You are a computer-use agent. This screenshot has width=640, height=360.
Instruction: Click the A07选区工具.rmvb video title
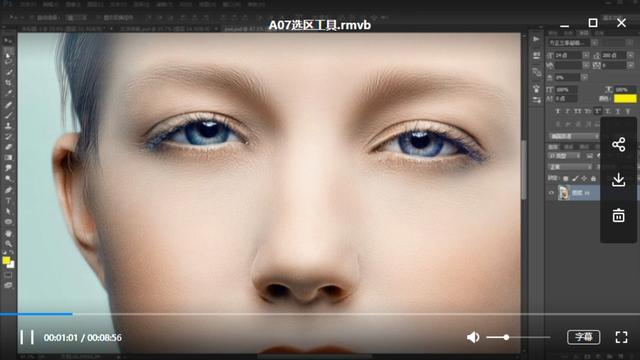pos(320,25)
